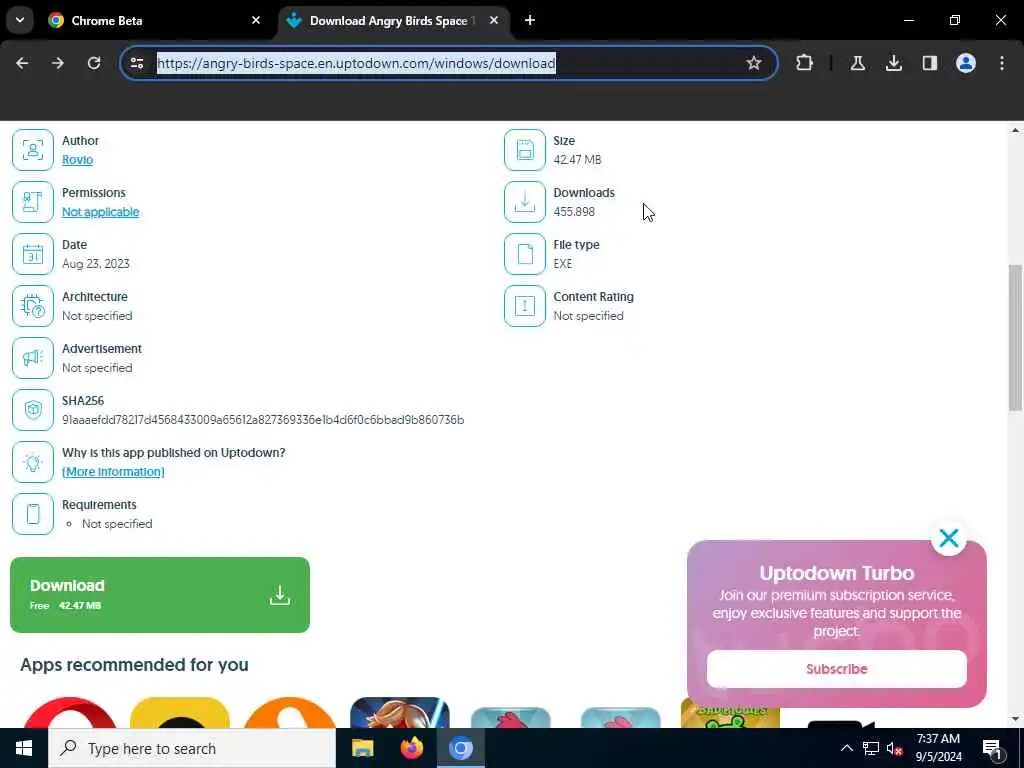This screenshot has height=768, width=1024.
Task: Close the Uptodown Turbo popup
Action: (949, 538)
